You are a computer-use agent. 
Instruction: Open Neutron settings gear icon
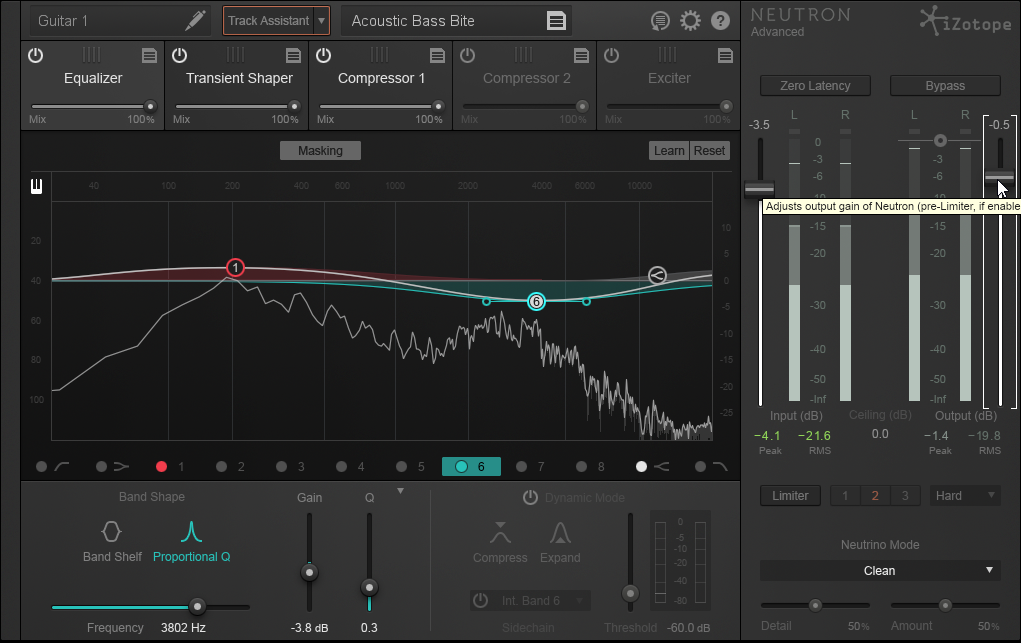coord(690,21)
